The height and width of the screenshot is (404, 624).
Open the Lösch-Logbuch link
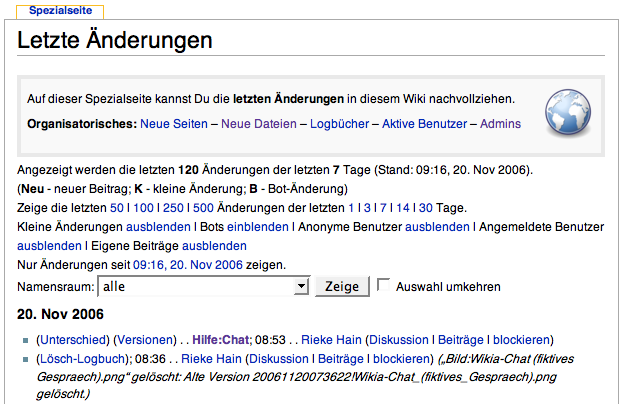(x=82, y=359)
